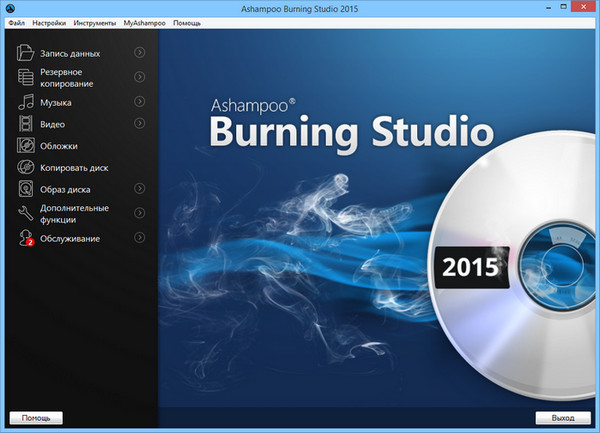Click the Обслуживание icon with red badge

point(26,238)
